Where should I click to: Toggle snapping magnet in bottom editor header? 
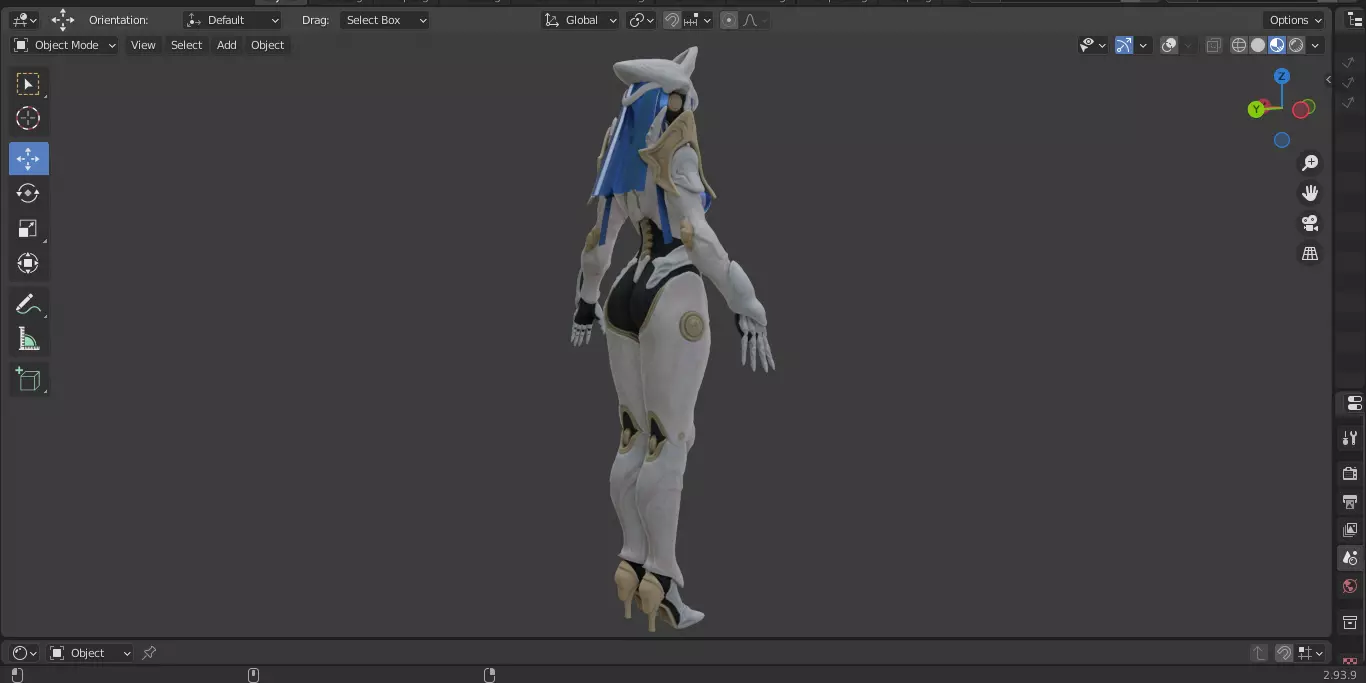click(x=1284, y=653)
